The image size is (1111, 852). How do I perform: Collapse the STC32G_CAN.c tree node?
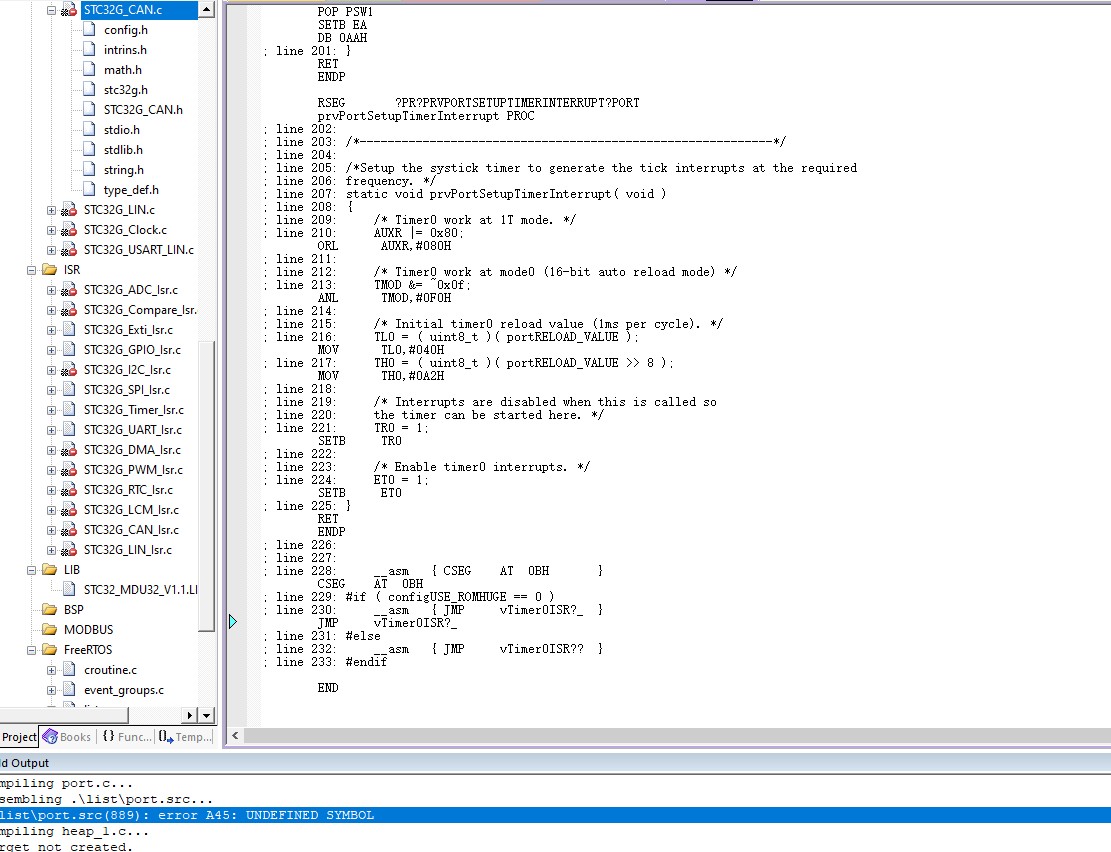tap(51, 10)
